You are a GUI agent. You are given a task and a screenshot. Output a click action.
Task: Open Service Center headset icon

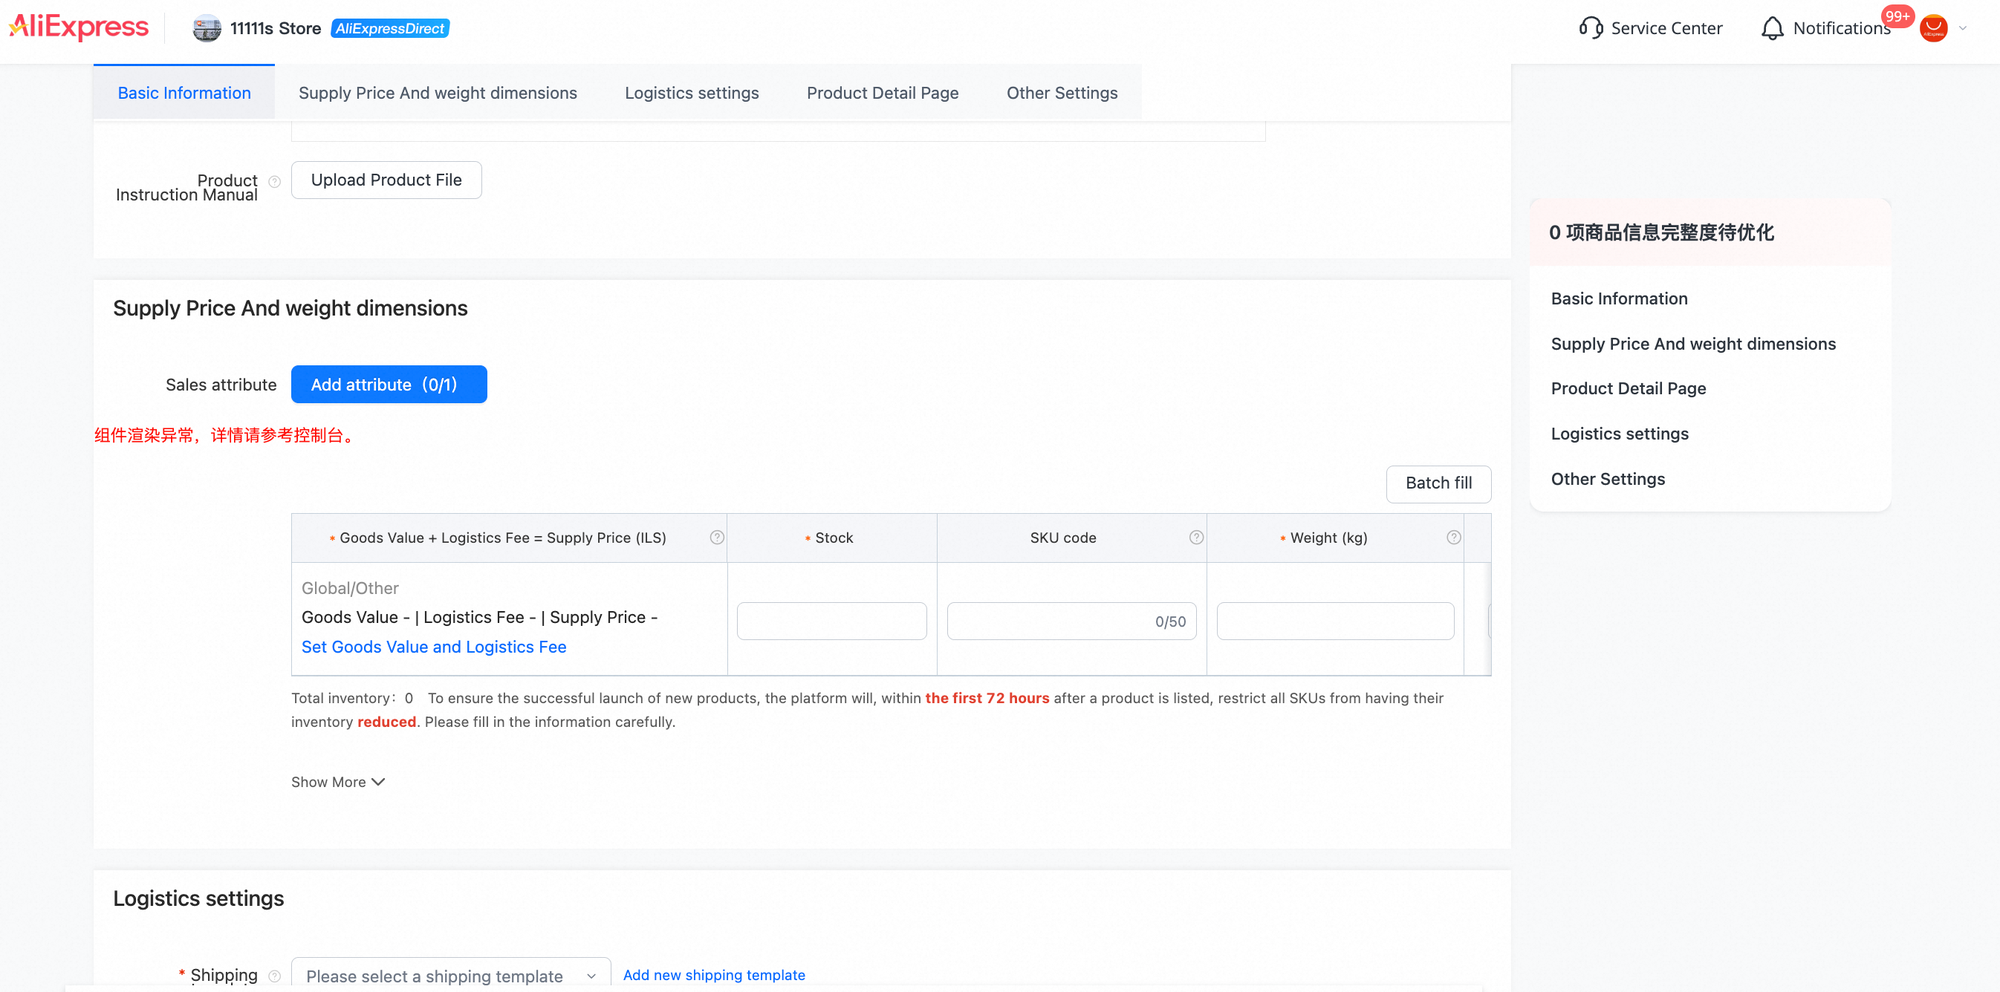point(1590,28)
